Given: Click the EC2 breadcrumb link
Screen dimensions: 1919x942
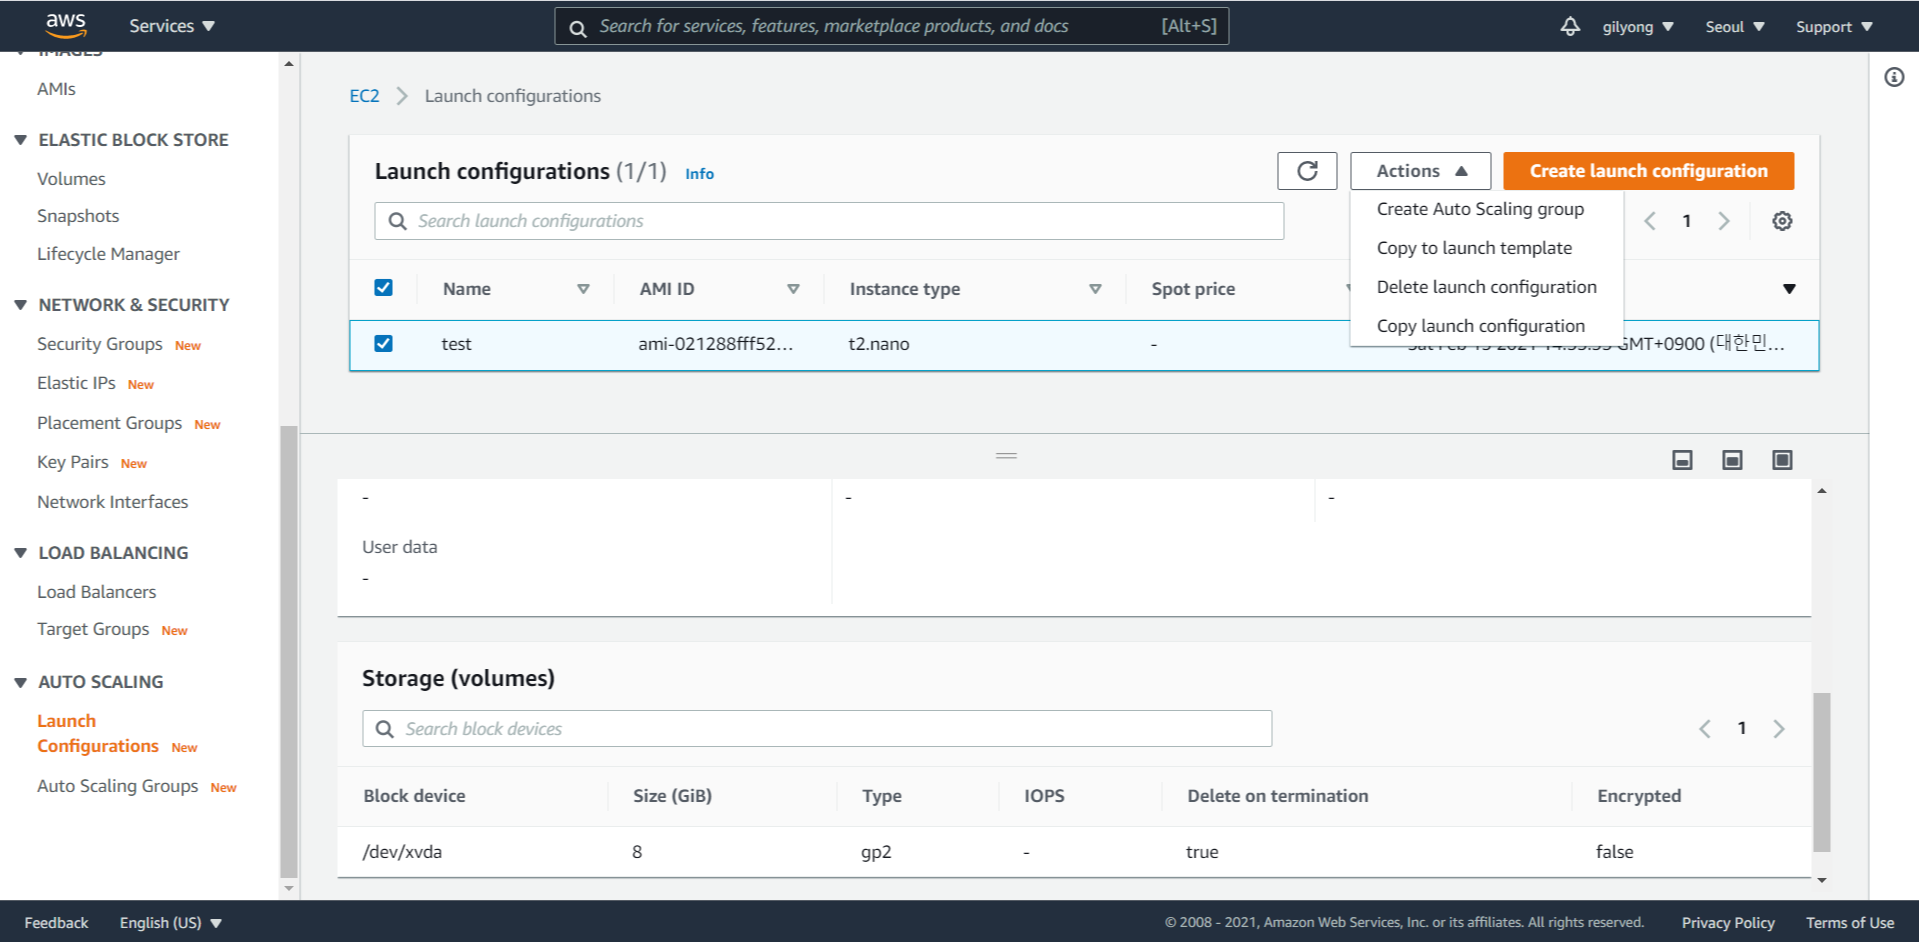Looking at the screenshot, I should (364, 96).
